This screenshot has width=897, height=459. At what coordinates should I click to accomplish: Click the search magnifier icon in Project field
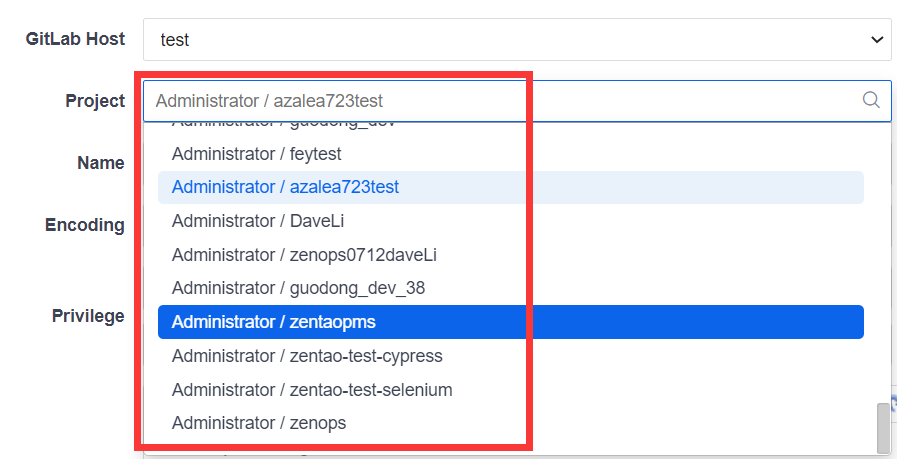[x=871, y=100]
